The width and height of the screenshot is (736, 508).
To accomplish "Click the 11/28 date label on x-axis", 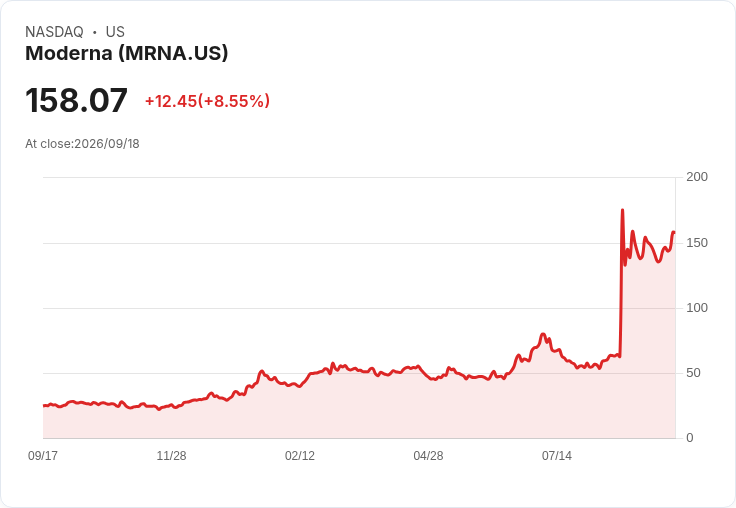I will pyautogui.click(x=171, y=455).
